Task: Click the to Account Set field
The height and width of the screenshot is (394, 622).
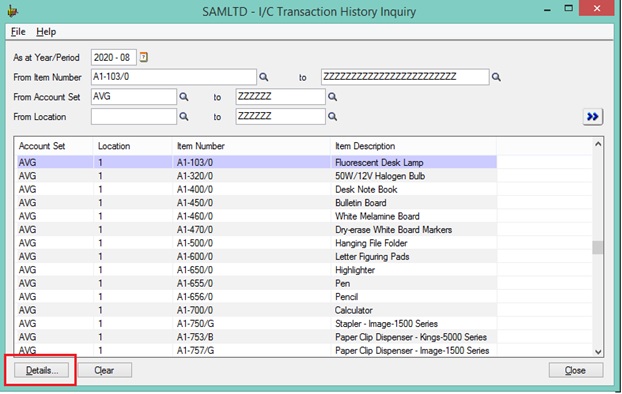Action: 280,96
